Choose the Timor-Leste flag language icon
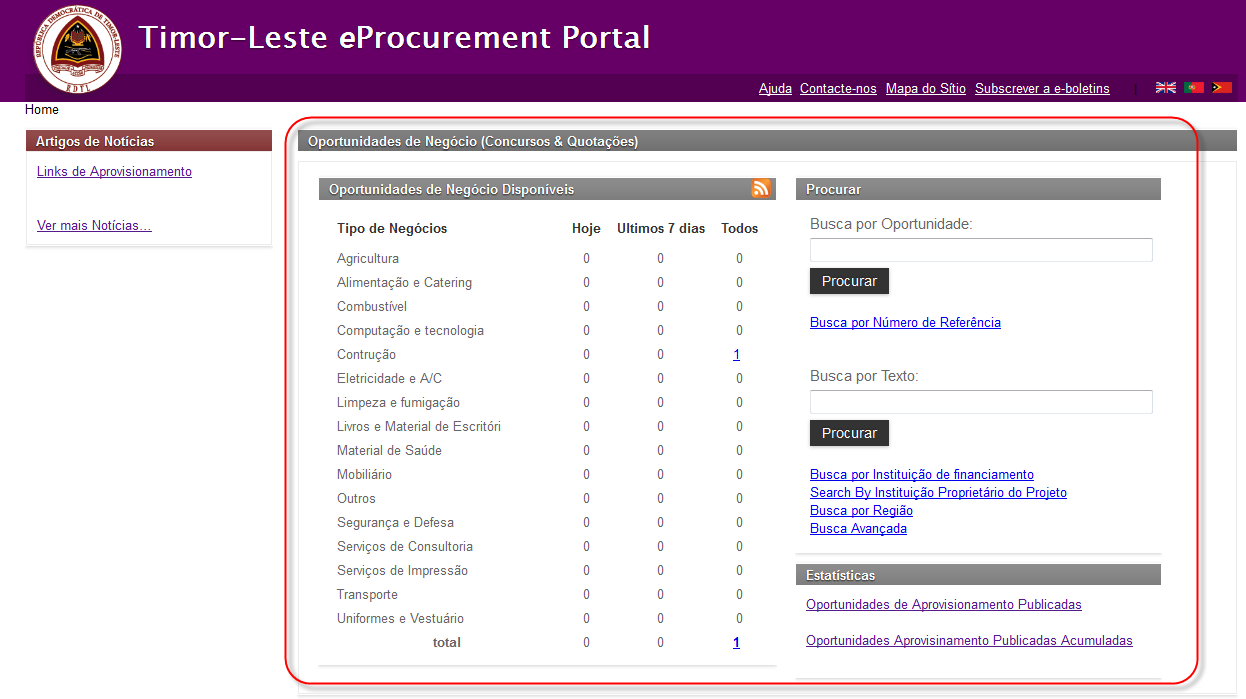This screenshot has height=699, width=1246. tap(1221, 88)
